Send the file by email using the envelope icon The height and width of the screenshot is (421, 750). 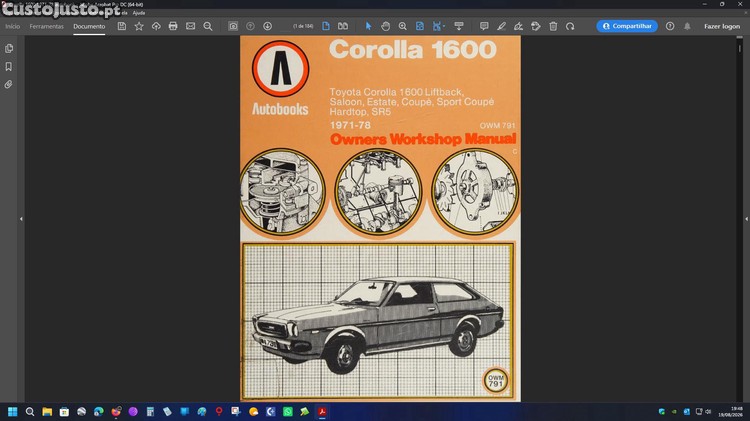(190, 26)
